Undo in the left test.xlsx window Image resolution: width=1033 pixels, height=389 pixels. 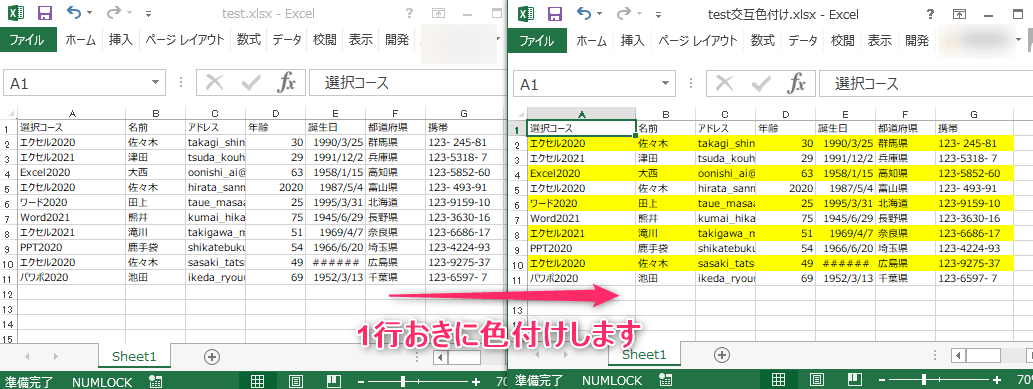point(74,13)
